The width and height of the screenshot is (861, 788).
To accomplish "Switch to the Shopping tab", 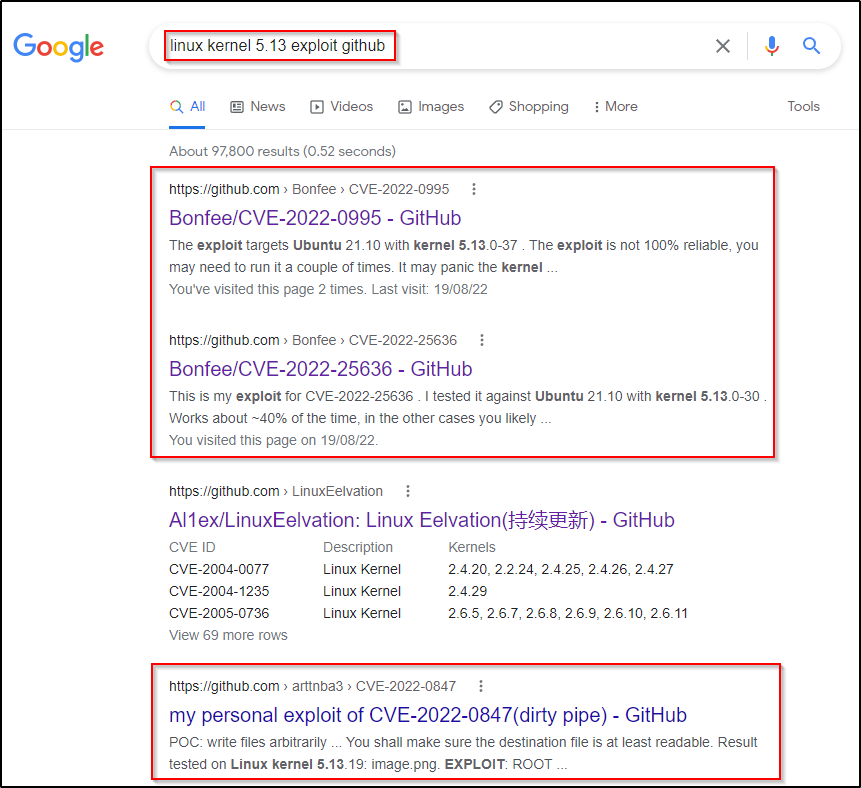I will pos(529,107).
